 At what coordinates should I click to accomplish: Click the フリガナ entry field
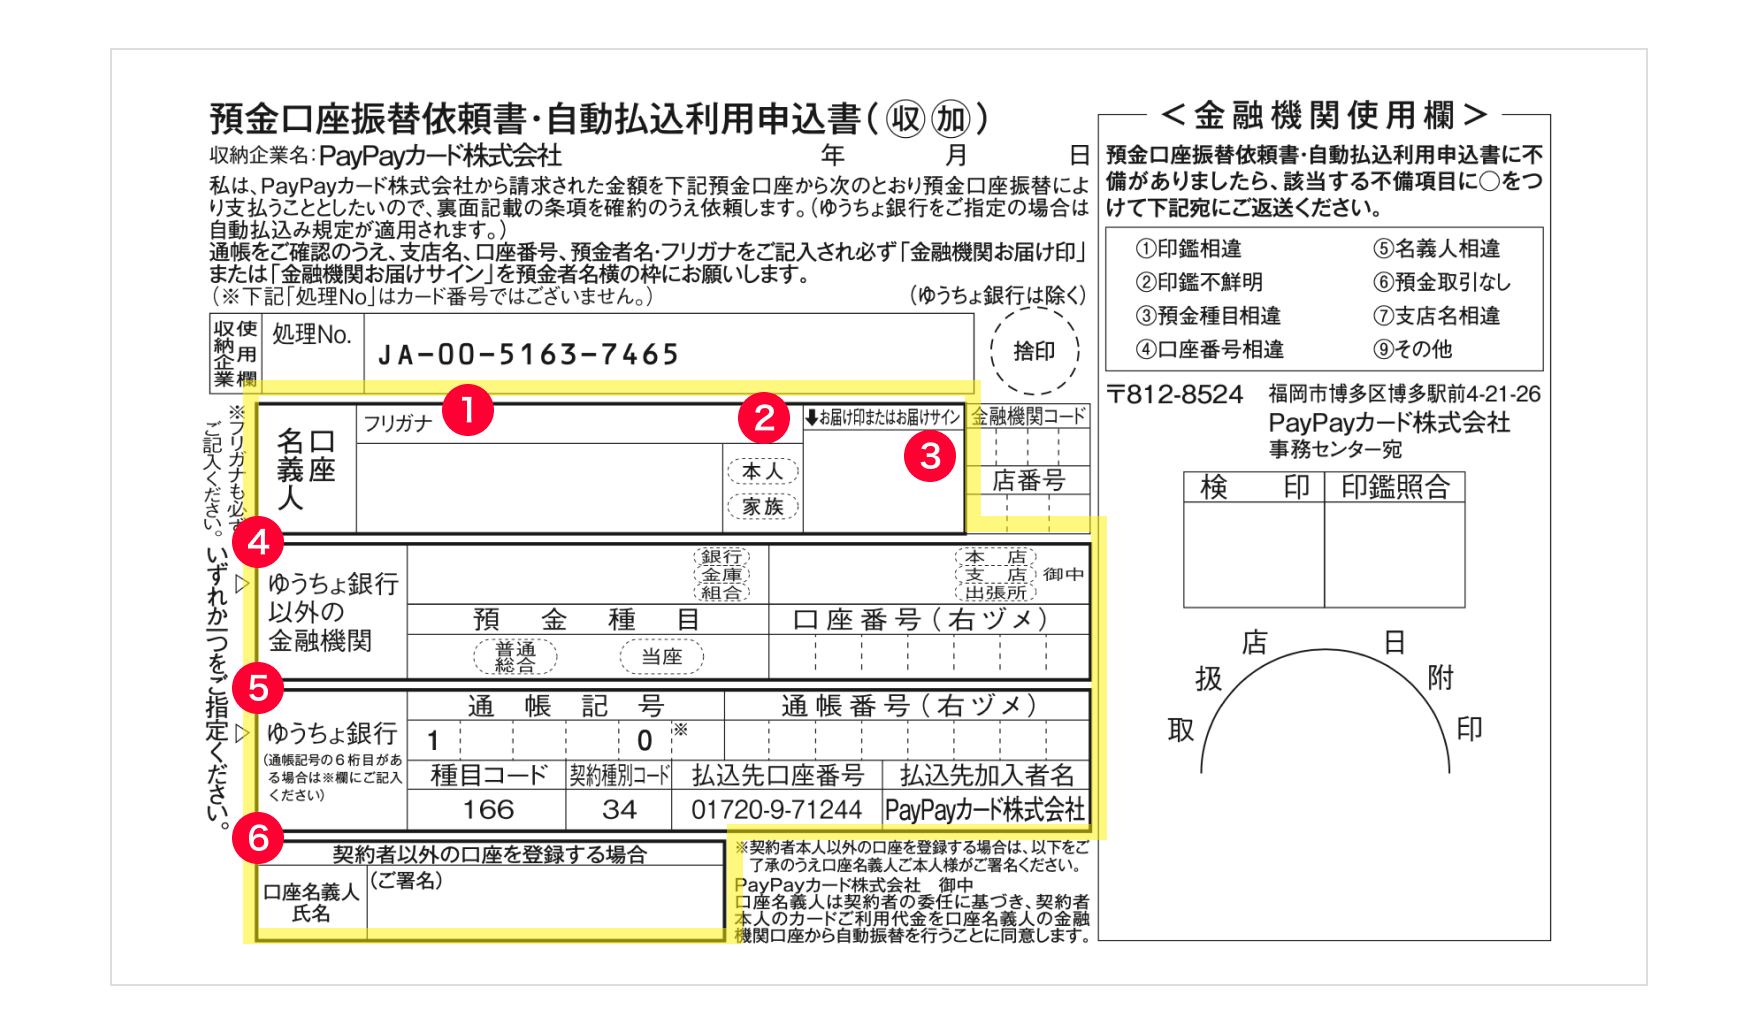click(580, 424)
